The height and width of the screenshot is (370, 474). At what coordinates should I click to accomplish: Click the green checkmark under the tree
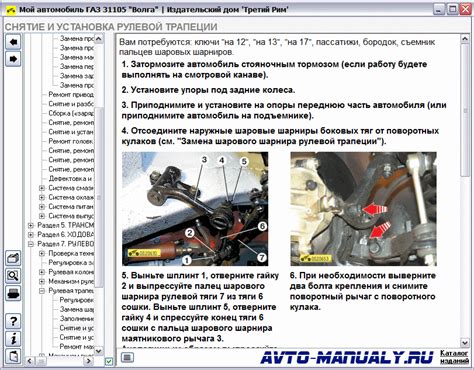click(109, 361)
